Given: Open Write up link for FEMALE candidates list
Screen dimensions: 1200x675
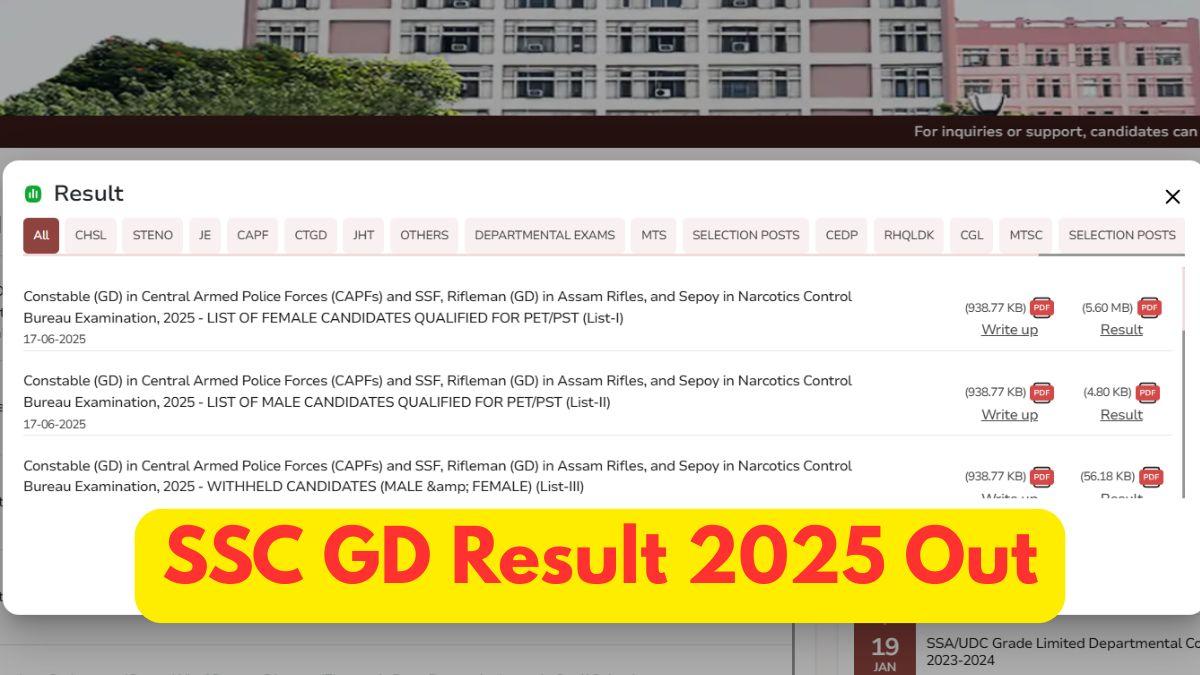Looking at the screenshot, I should coord(1009,330).
